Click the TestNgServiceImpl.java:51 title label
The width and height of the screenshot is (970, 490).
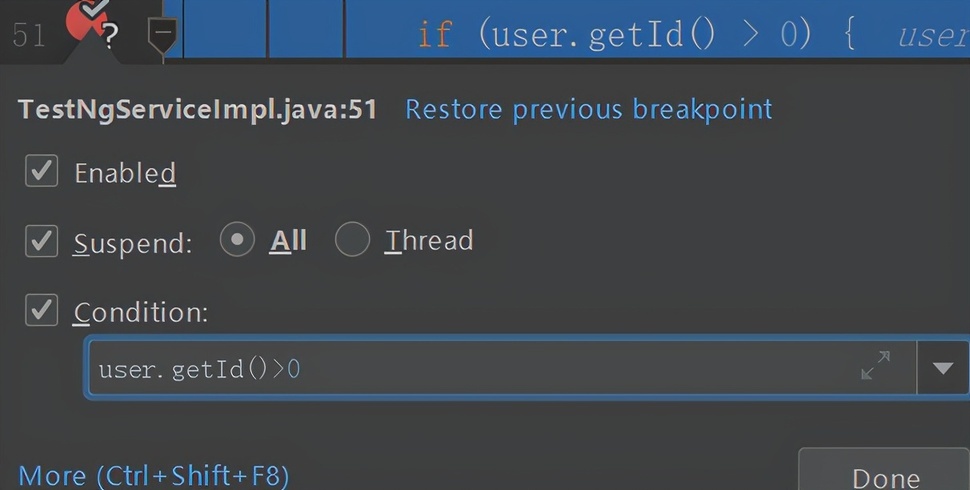(x=197, y=110)
